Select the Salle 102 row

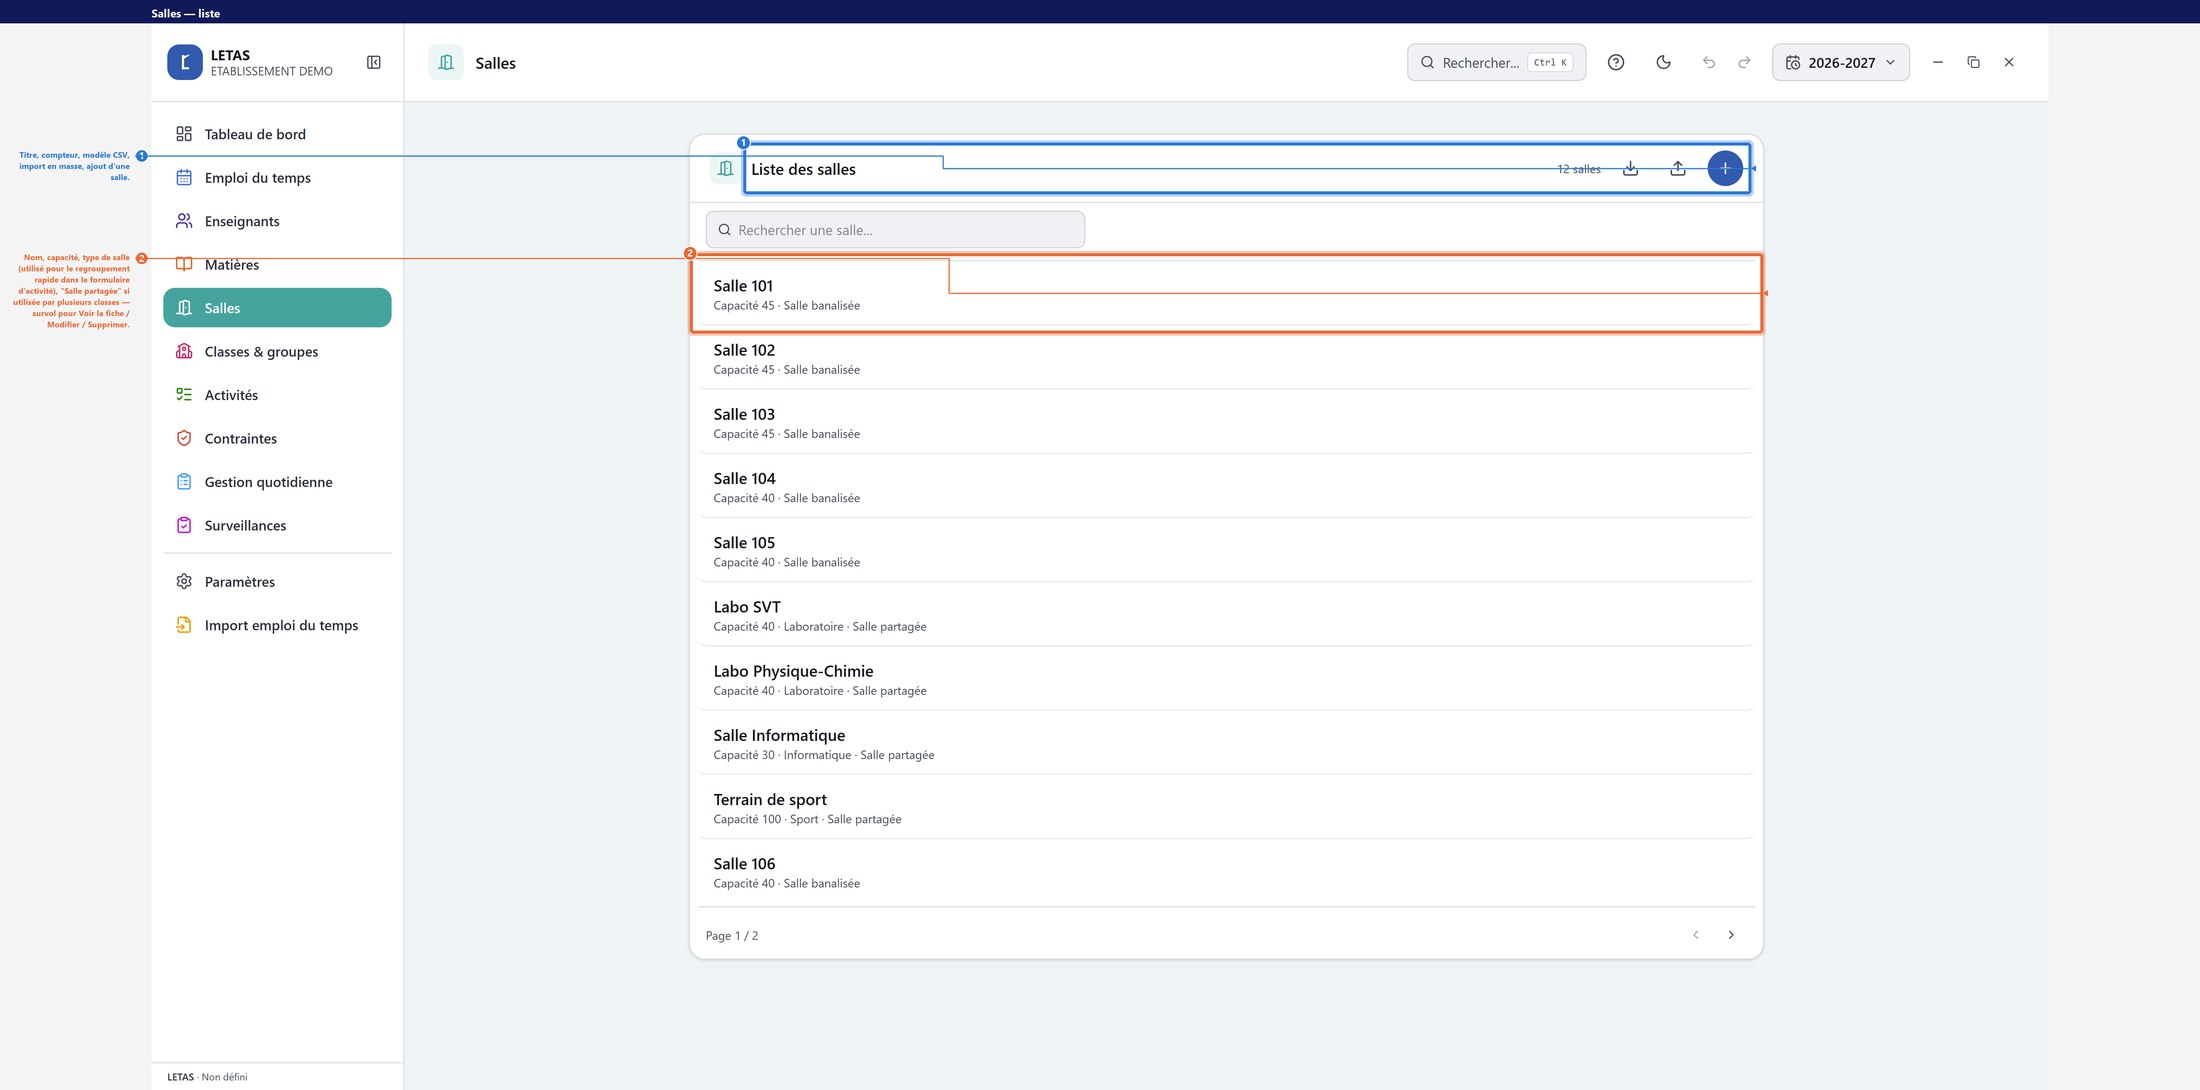[1226, 358]
